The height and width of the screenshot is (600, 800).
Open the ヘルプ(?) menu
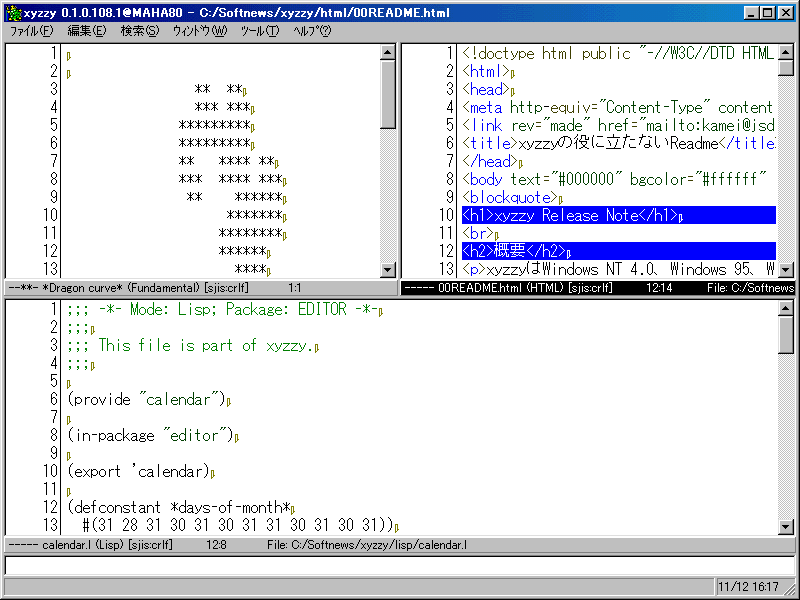pos(312,31)
